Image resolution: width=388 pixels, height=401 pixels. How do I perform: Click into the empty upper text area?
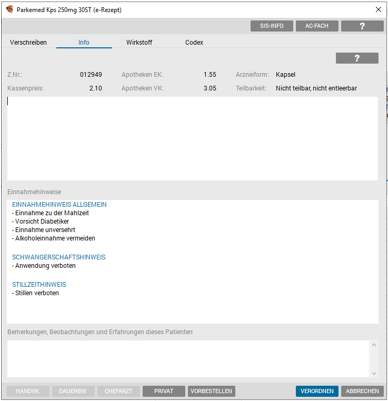[193, 139]
